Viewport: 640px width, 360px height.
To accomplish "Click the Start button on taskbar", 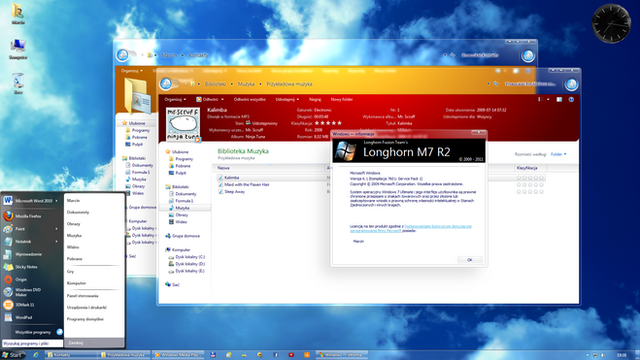I will coord(13,355).
